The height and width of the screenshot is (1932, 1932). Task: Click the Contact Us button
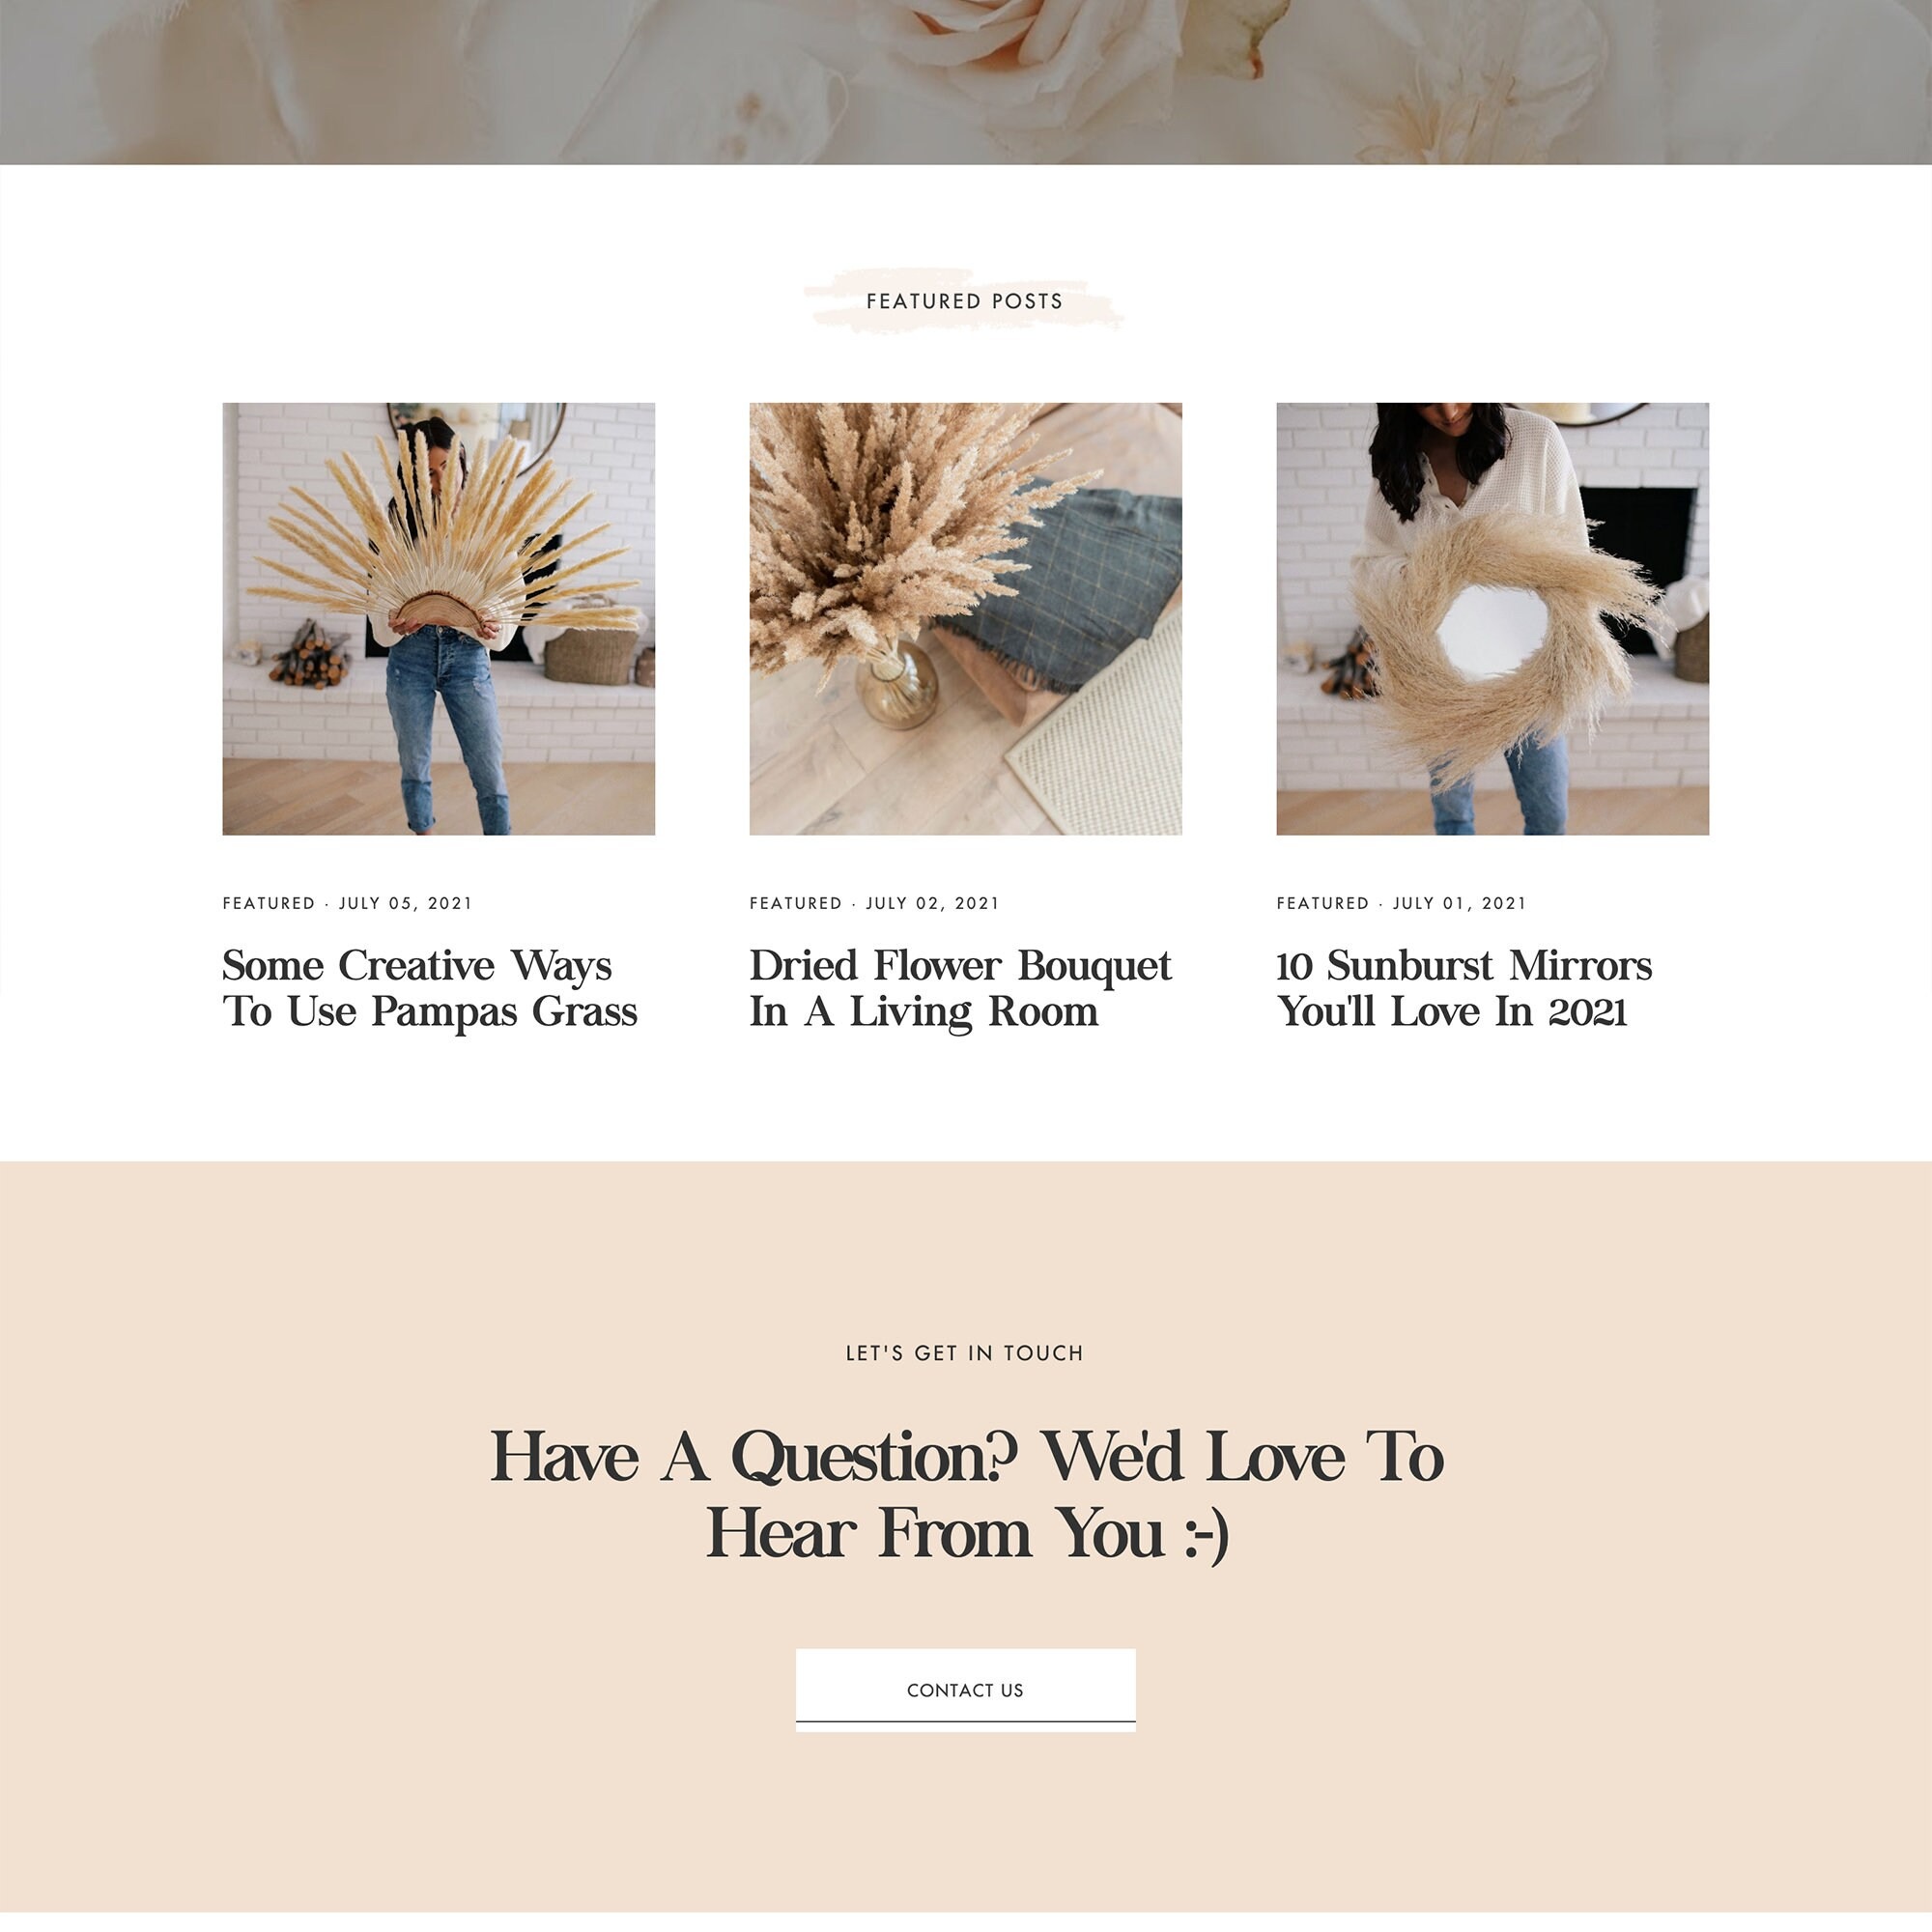point(965,1690)
